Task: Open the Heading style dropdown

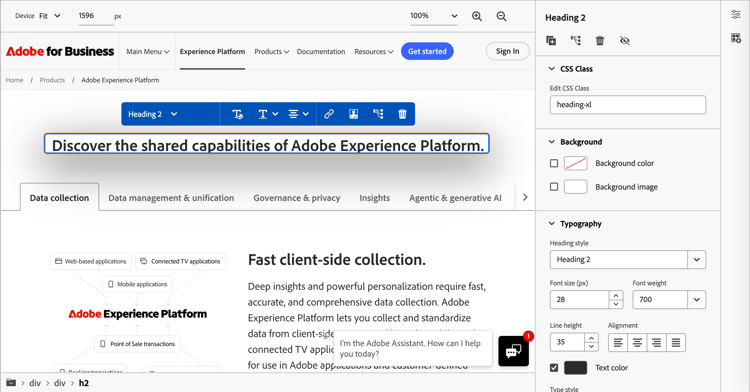Action: coord(628,260)
